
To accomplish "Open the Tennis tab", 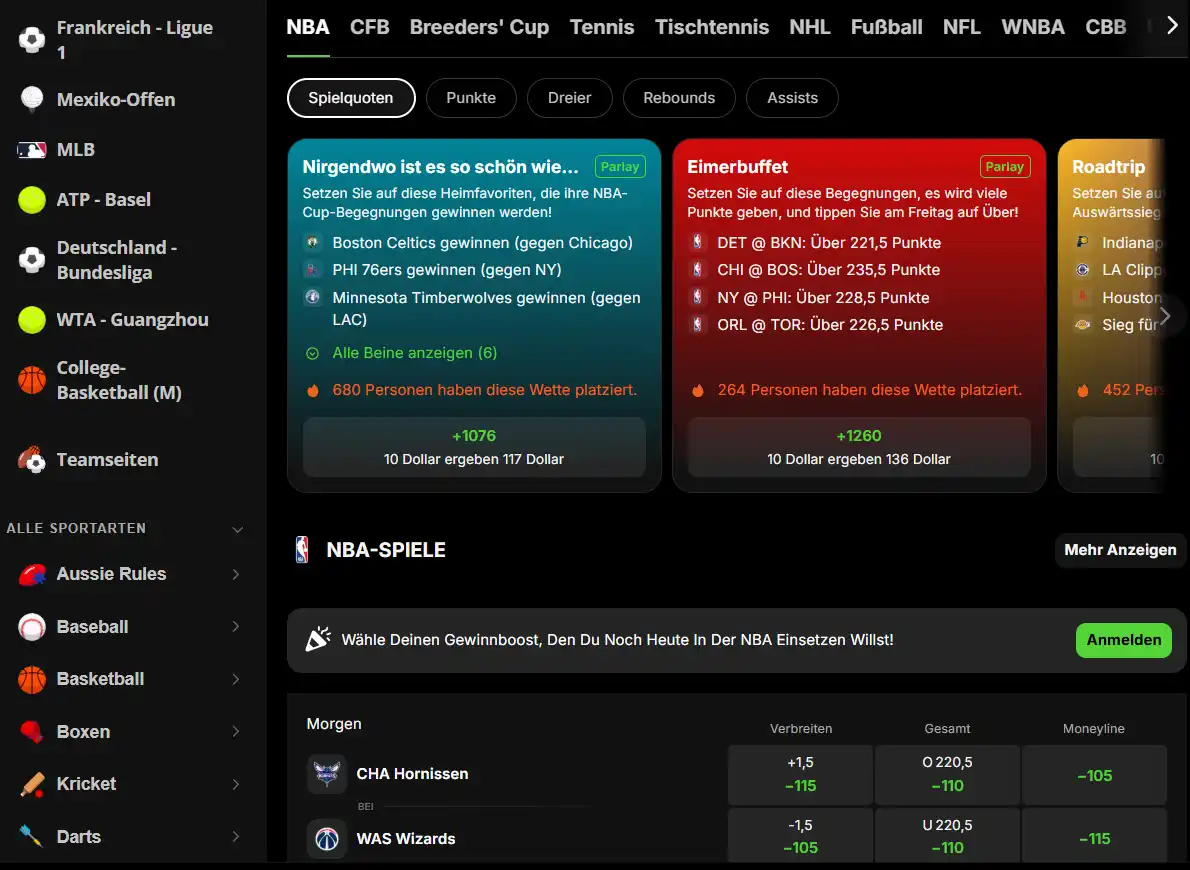I will pyautogui.click(x=602, y=27).
